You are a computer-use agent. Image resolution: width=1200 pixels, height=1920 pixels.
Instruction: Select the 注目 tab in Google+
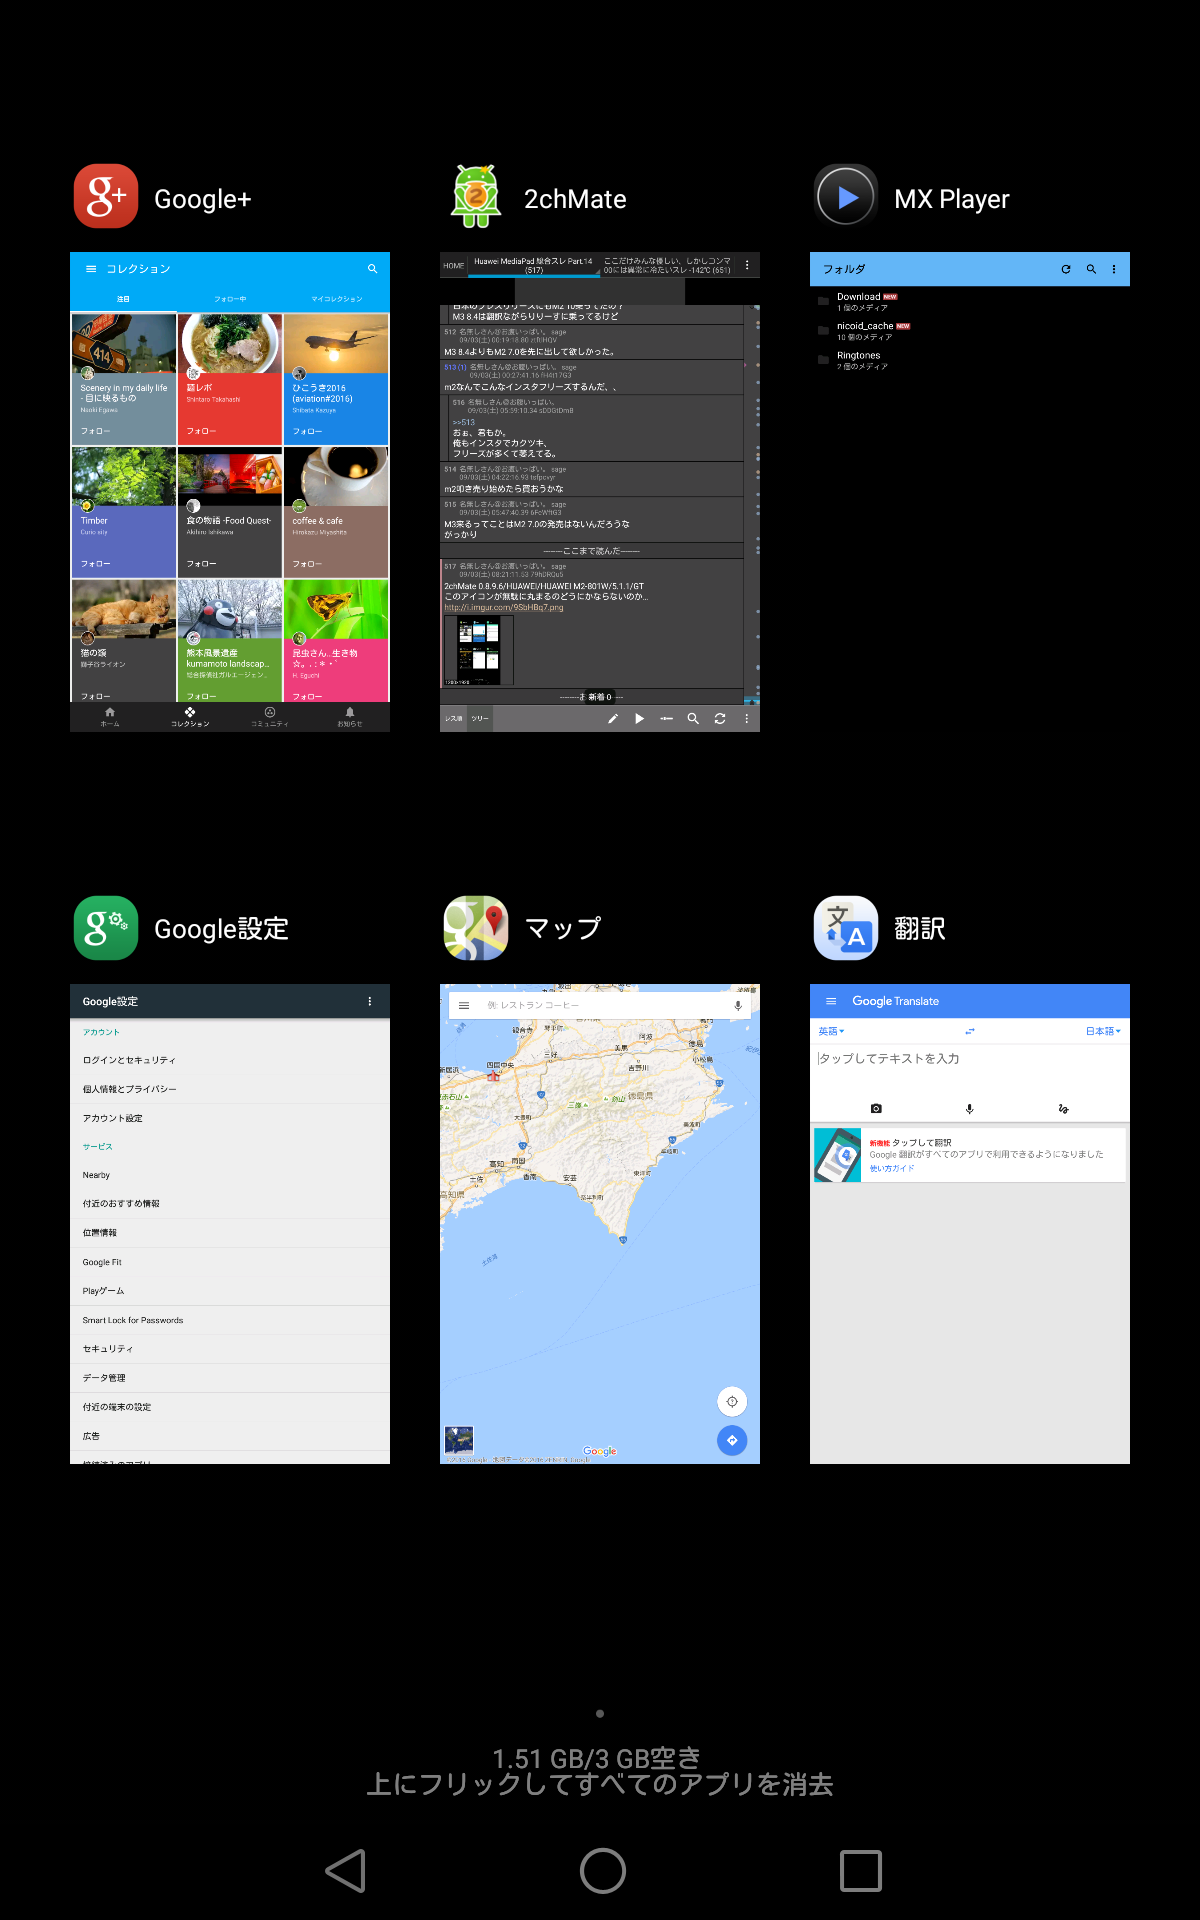pyautogui.click(x=123, y=299)
